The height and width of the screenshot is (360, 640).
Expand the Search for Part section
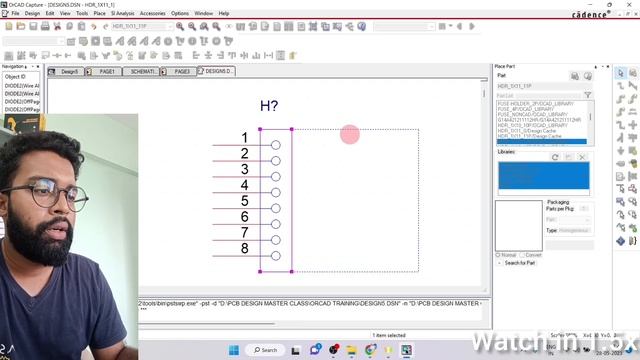(x=500, y=263)
